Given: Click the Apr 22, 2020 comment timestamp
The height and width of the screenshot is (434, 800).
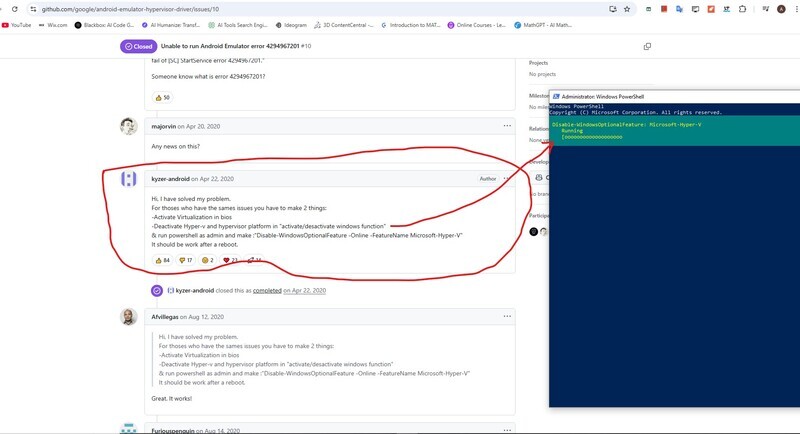Looking at the screenshot, I should tap(217, 179).
